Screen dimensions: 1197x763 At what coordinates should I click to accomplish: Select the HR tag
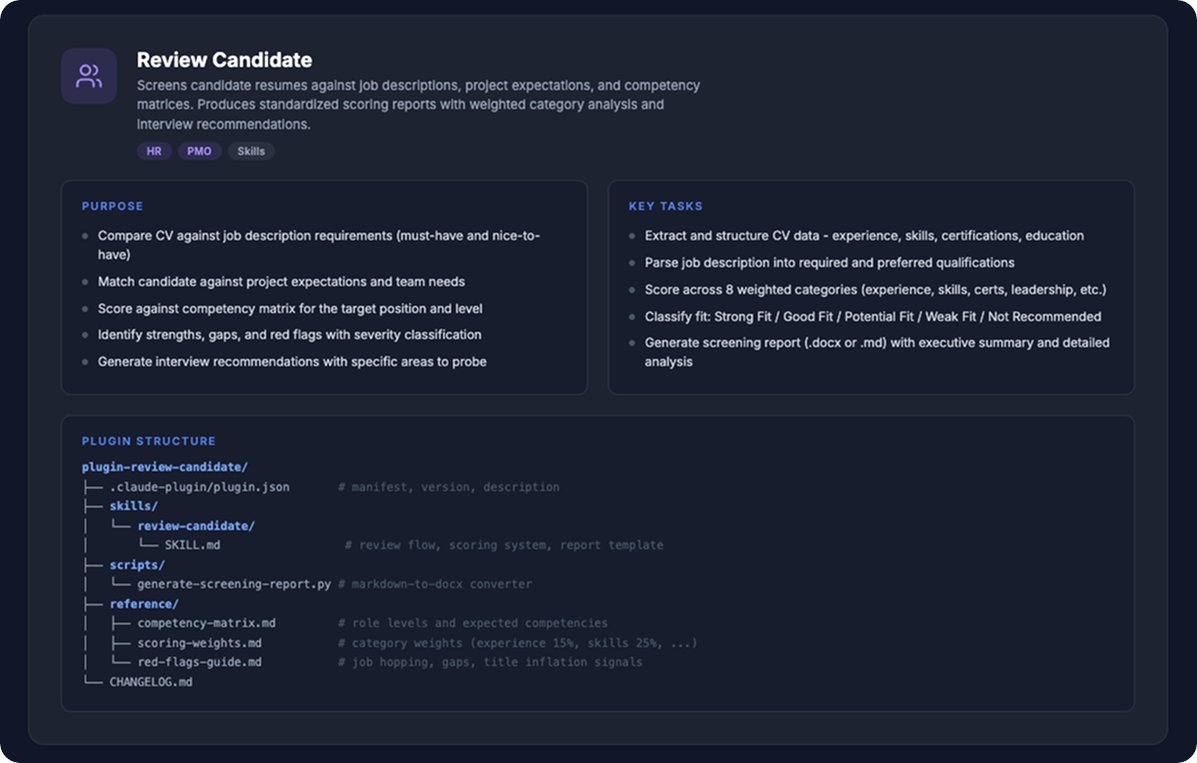tap(154, 151)
